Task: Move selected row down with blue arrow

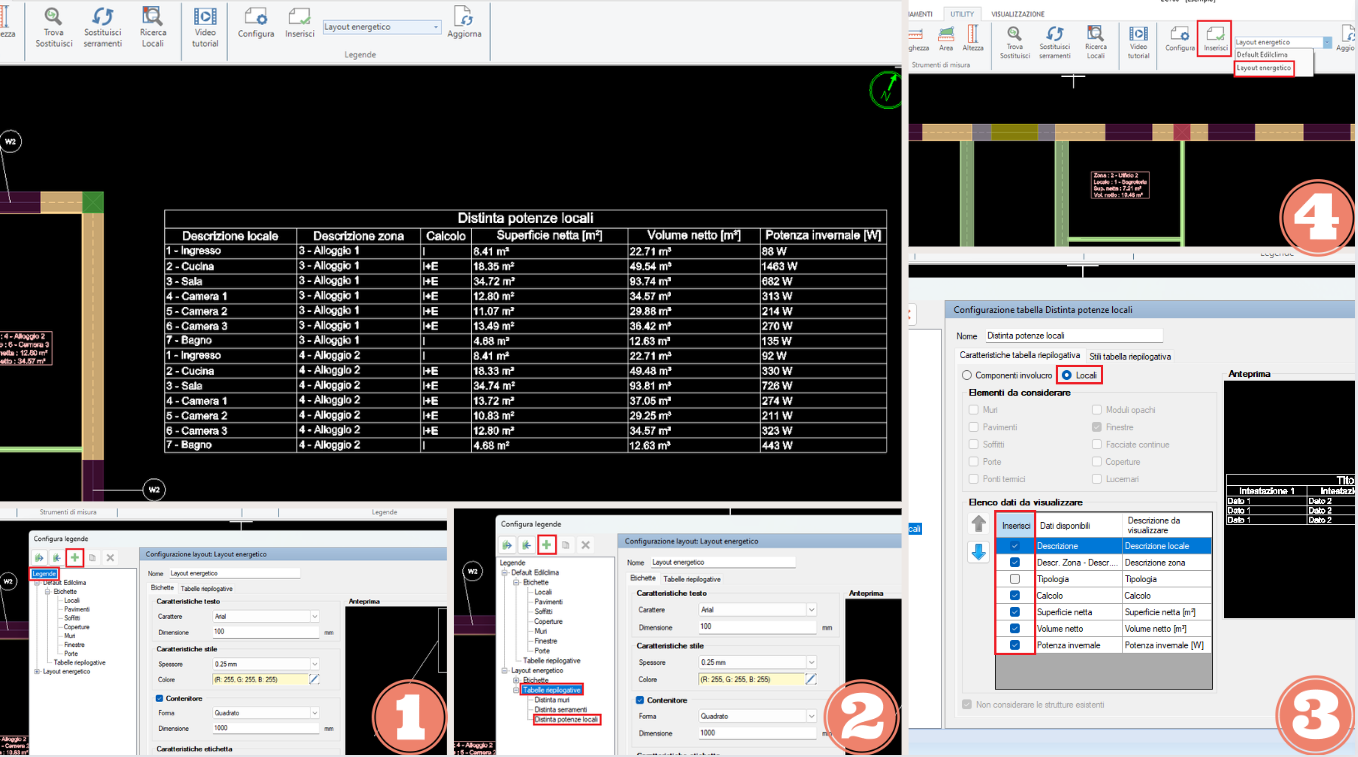Action: point(979,552)
